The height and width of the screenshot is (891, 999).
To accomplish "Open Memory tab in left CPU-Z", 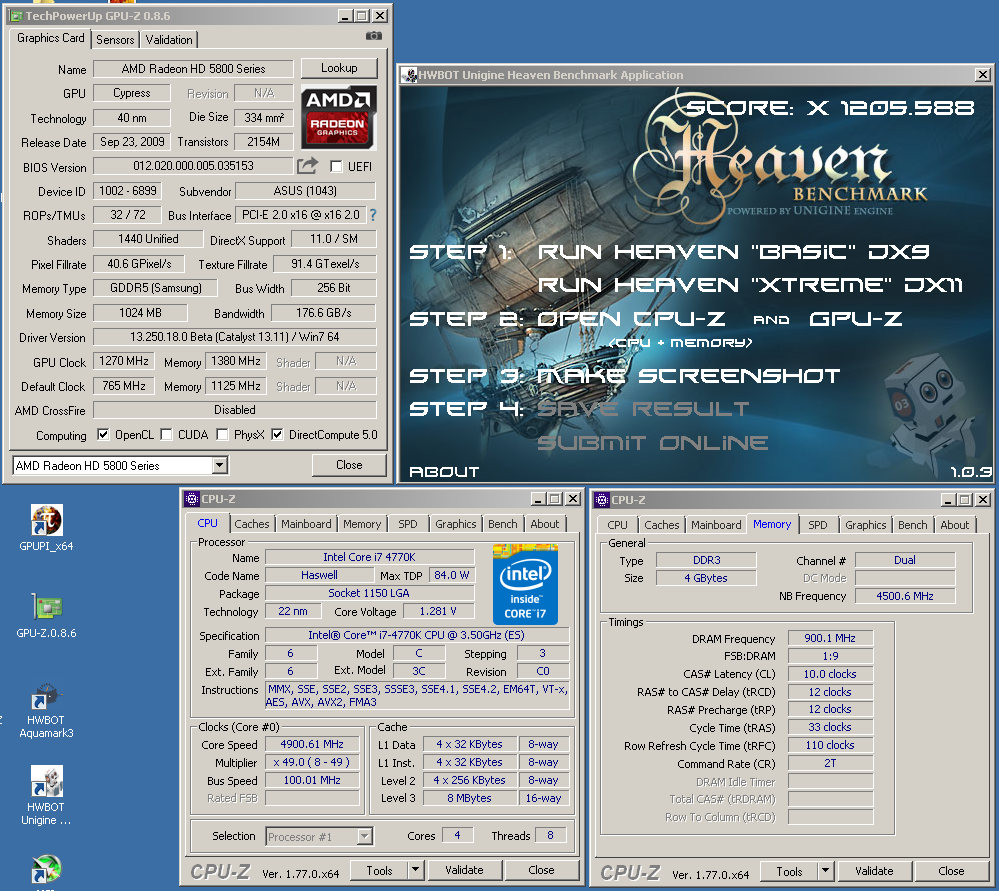I will point(362,524).
